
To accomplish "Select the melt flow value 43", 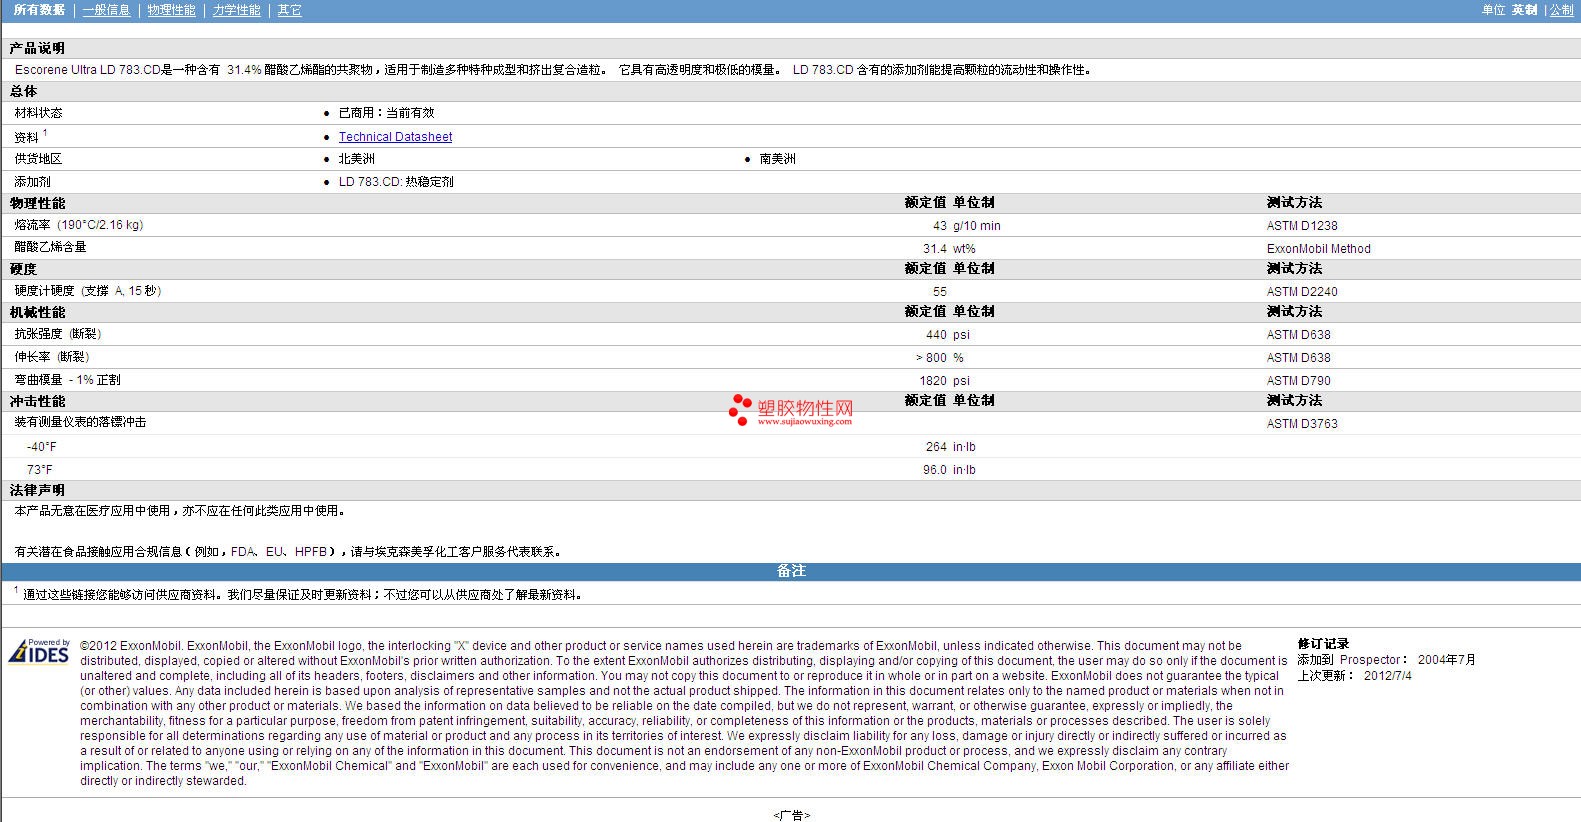I will click(x=939, y=226).
